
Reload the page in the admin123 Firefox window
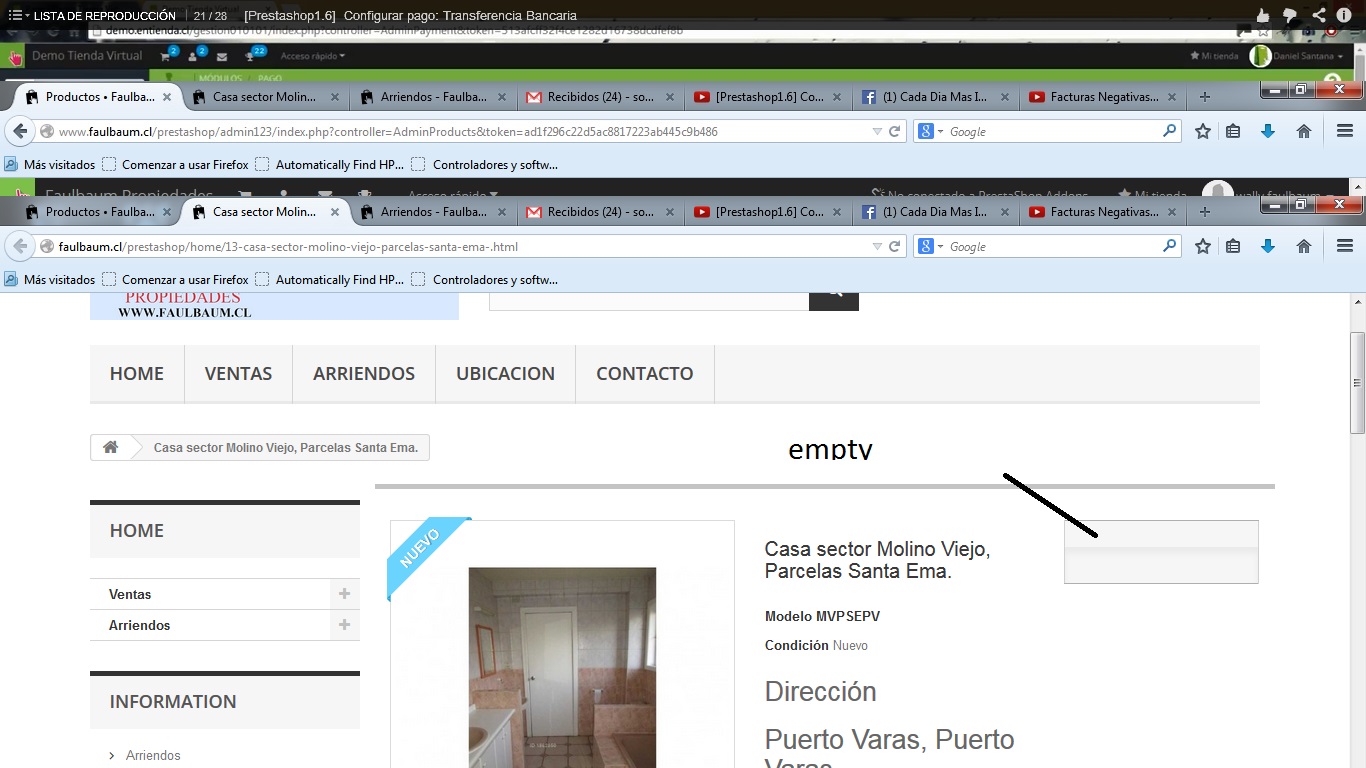[x=895, y=131]
